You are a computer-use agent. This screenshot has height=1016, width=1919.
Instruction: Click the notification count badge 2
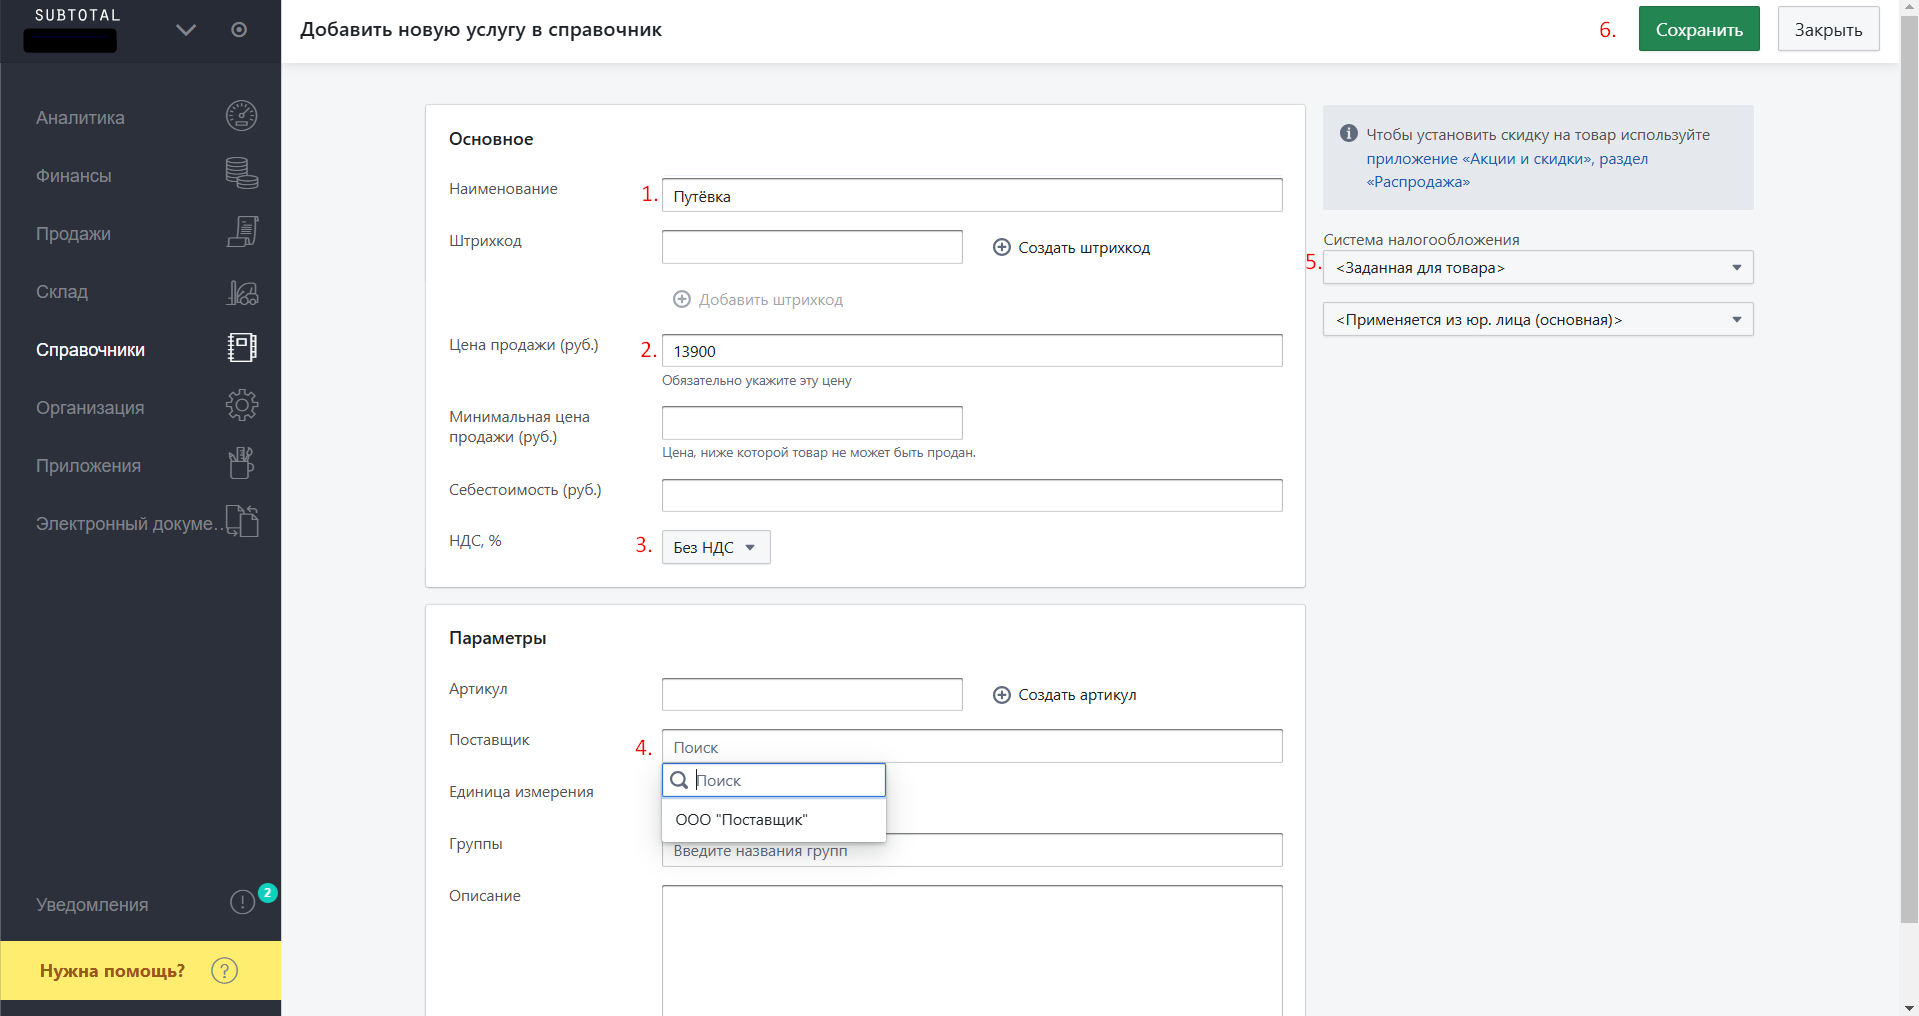click(267, 893)
